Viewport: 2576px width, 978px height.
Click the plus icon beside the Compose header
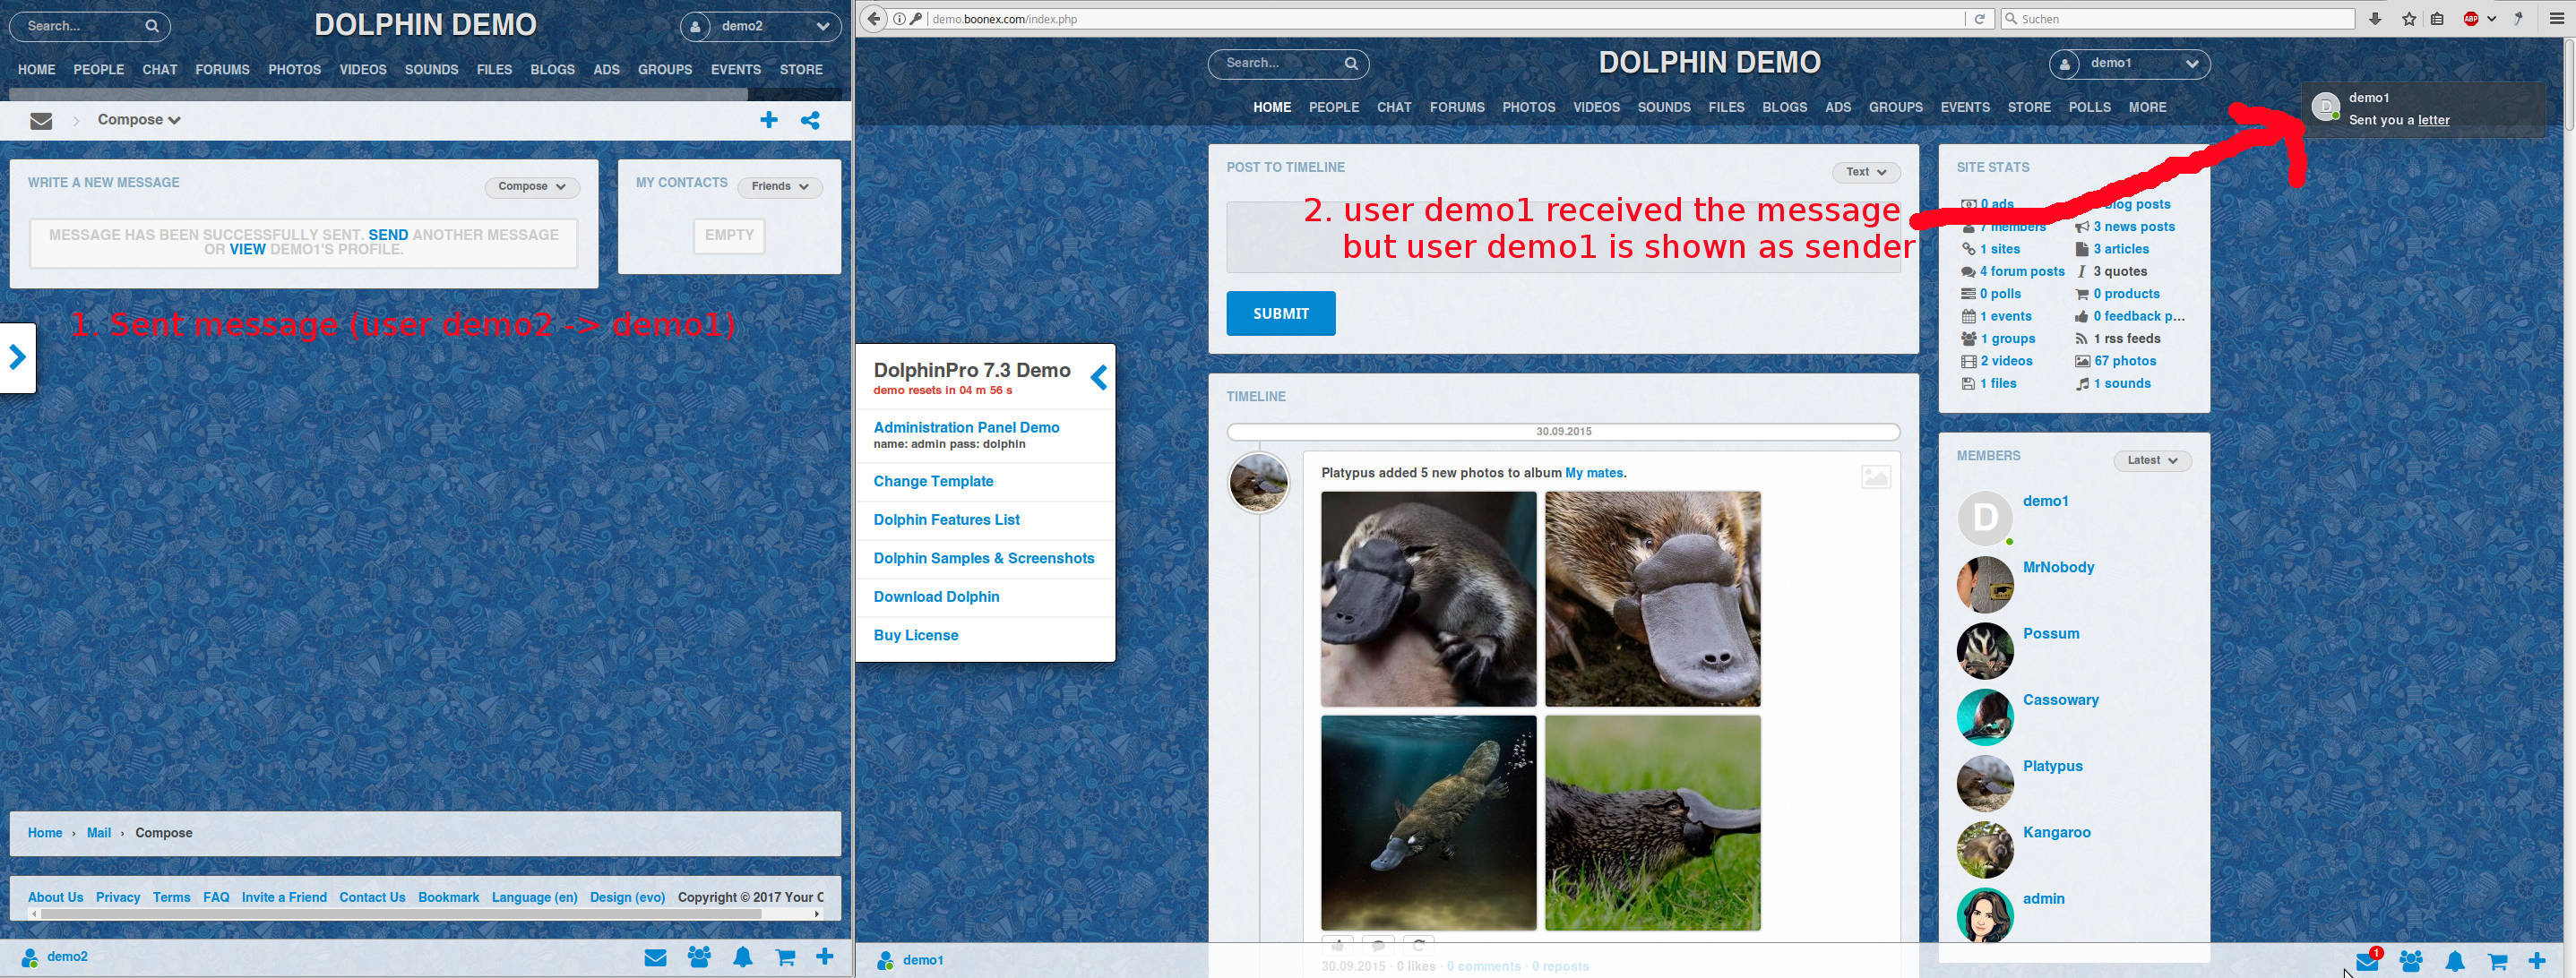768,120
